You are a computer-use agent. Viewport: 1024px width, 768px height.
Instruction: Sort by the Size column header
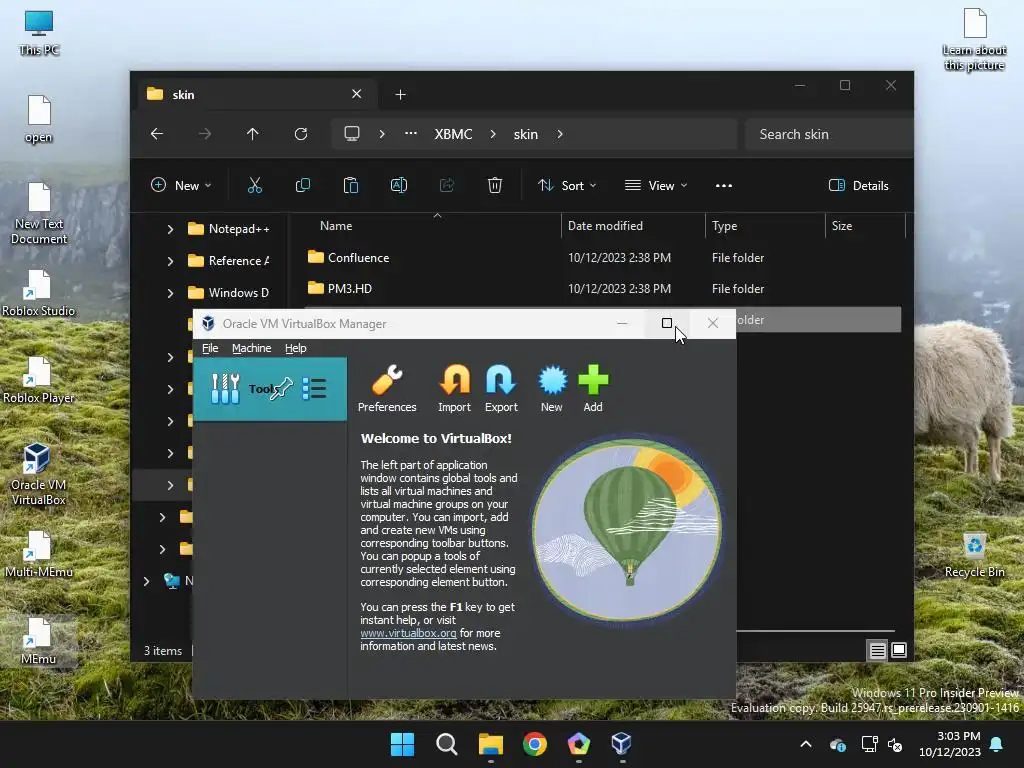842,225
